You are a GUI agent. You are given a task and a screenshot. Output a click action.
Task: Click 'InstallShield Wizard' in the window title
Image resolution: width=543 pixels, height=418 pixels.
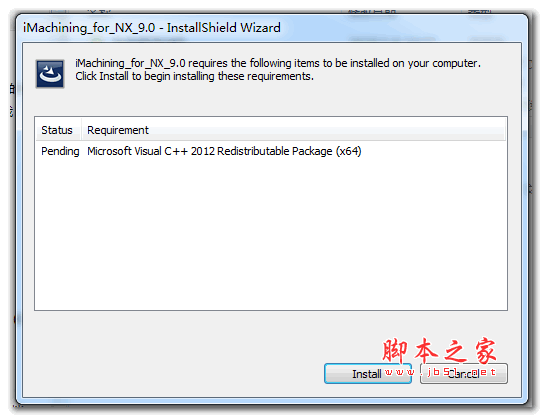[x=224, y=28]
